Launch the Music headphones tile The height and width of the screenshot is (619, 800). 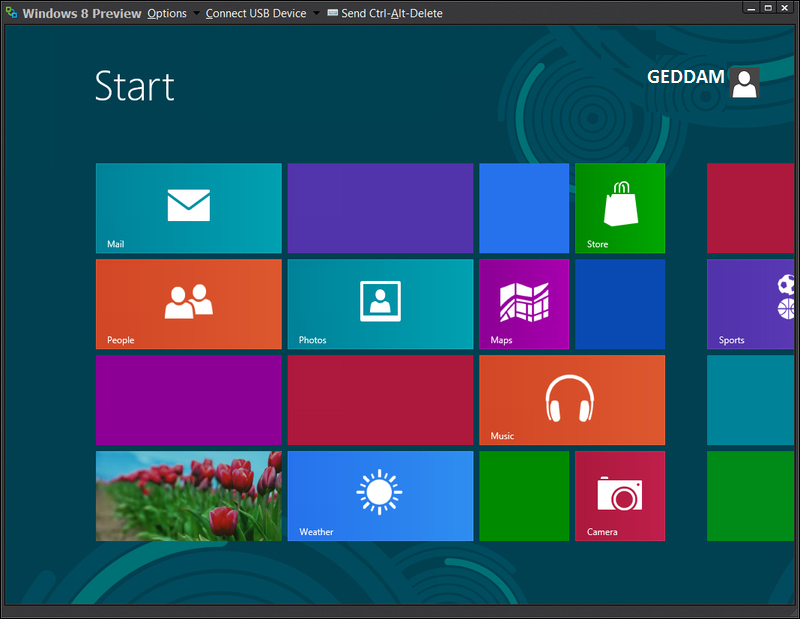pos(572,400)
